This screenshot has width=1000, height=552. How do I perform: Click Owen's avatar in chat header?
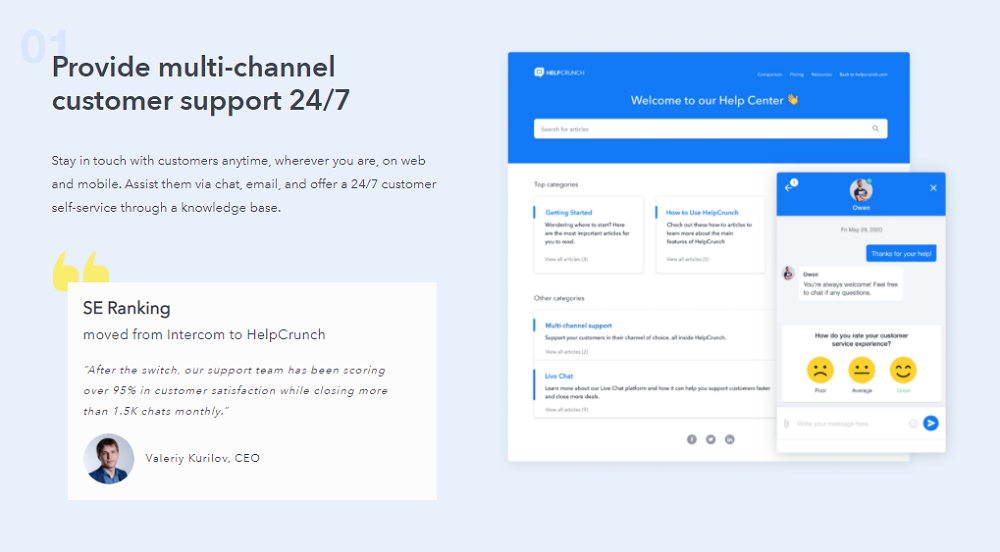click(861, 190)
